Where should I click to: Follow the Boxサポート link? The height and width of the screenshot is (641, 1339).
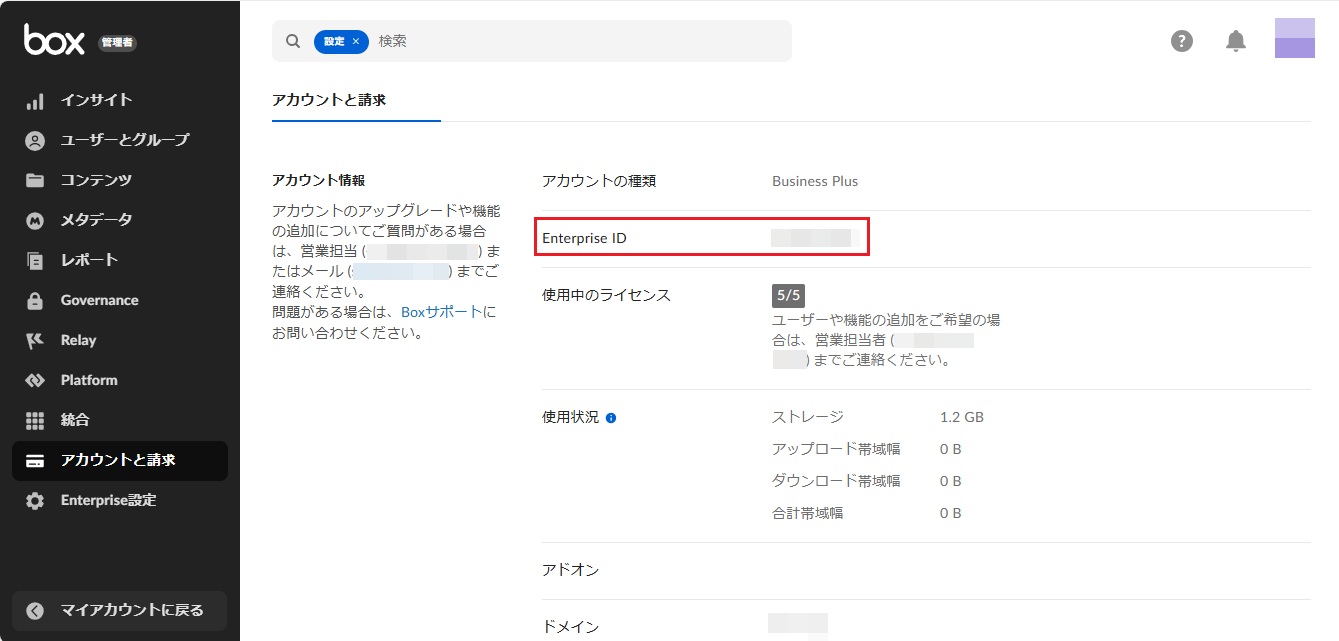point(441,312)
